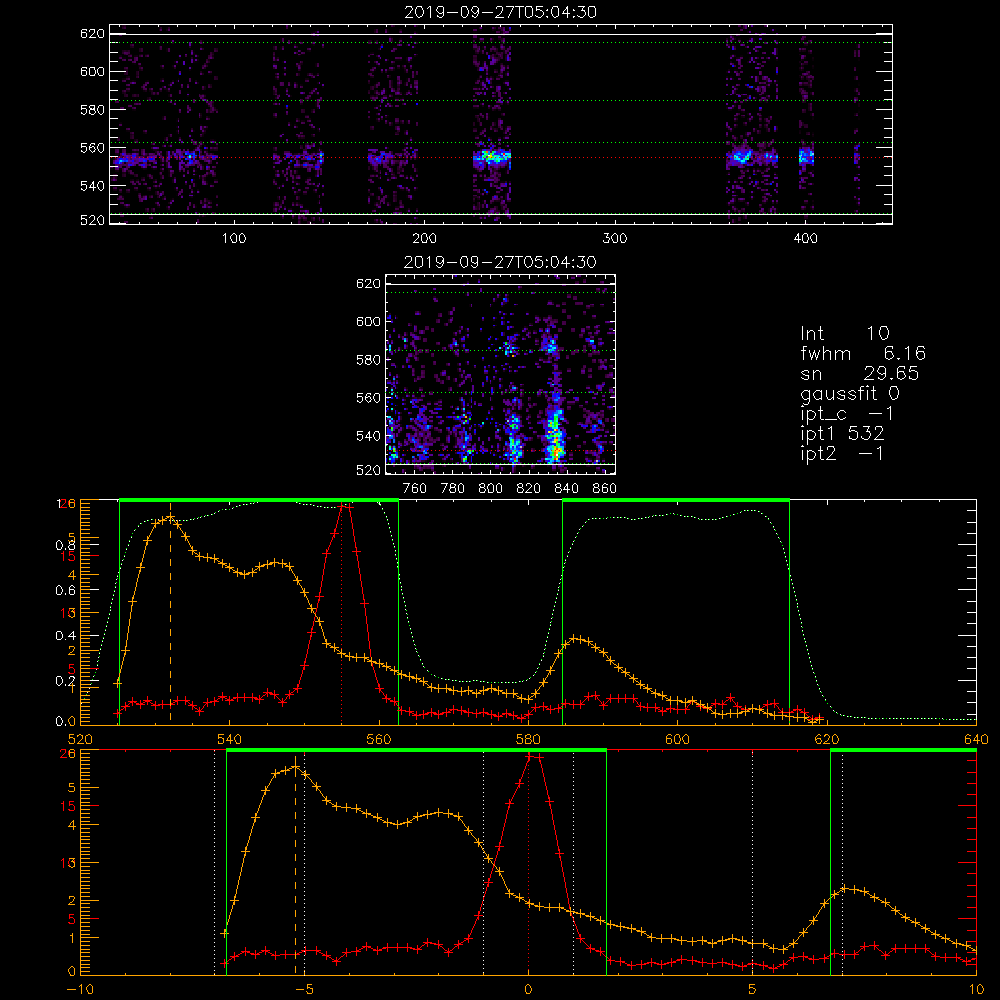Click x-axis label 560 on third plot
The width and height of the screenshot is (1000, 1000).
(x=379, y=739)
